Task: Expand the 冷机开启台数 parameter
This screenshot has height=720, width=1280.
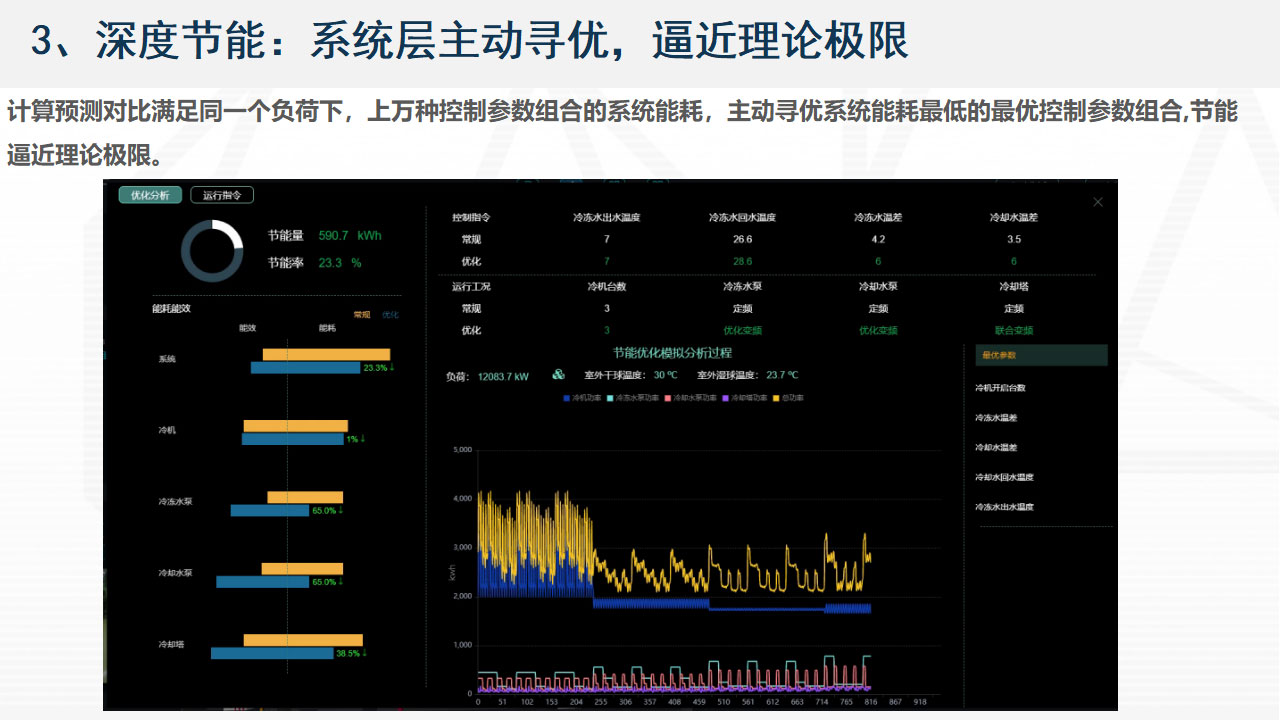Action: tap(1000, 388)
